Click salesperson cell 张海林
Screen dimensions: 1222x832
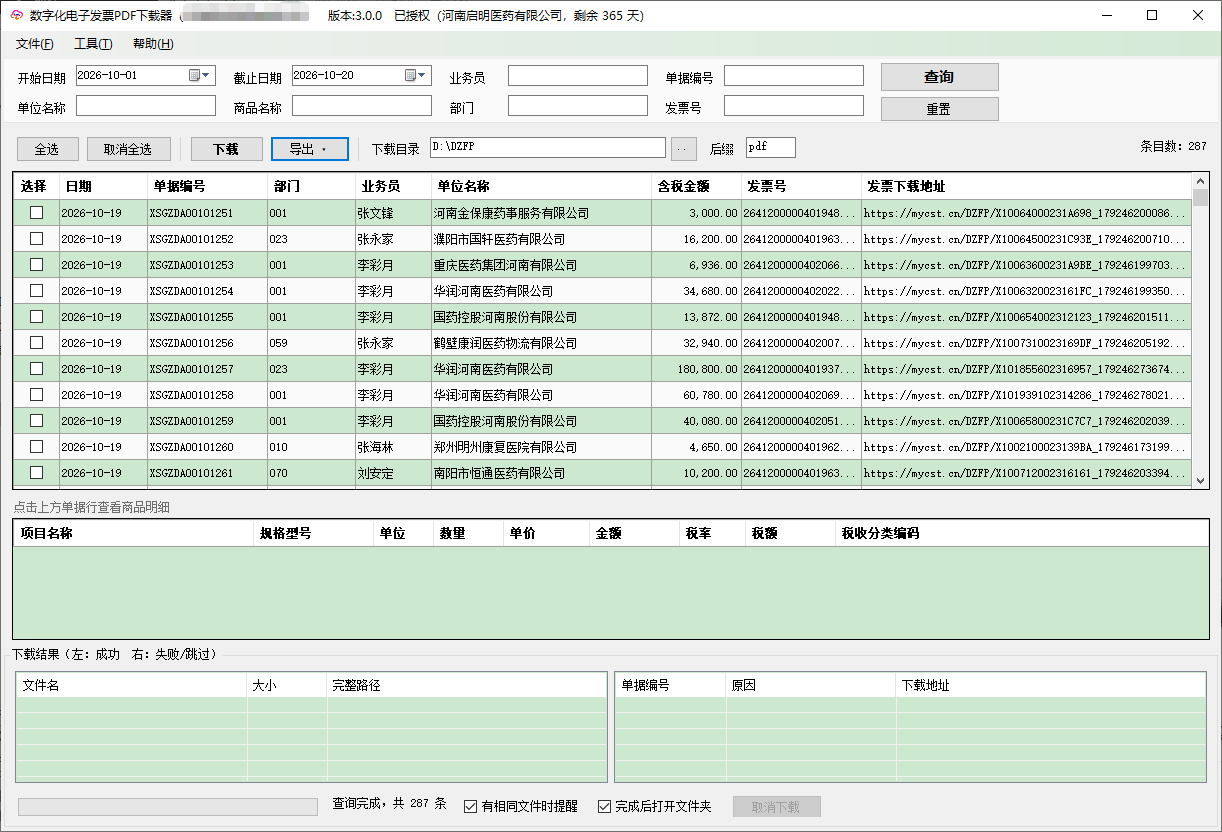[x=394, y=447]
